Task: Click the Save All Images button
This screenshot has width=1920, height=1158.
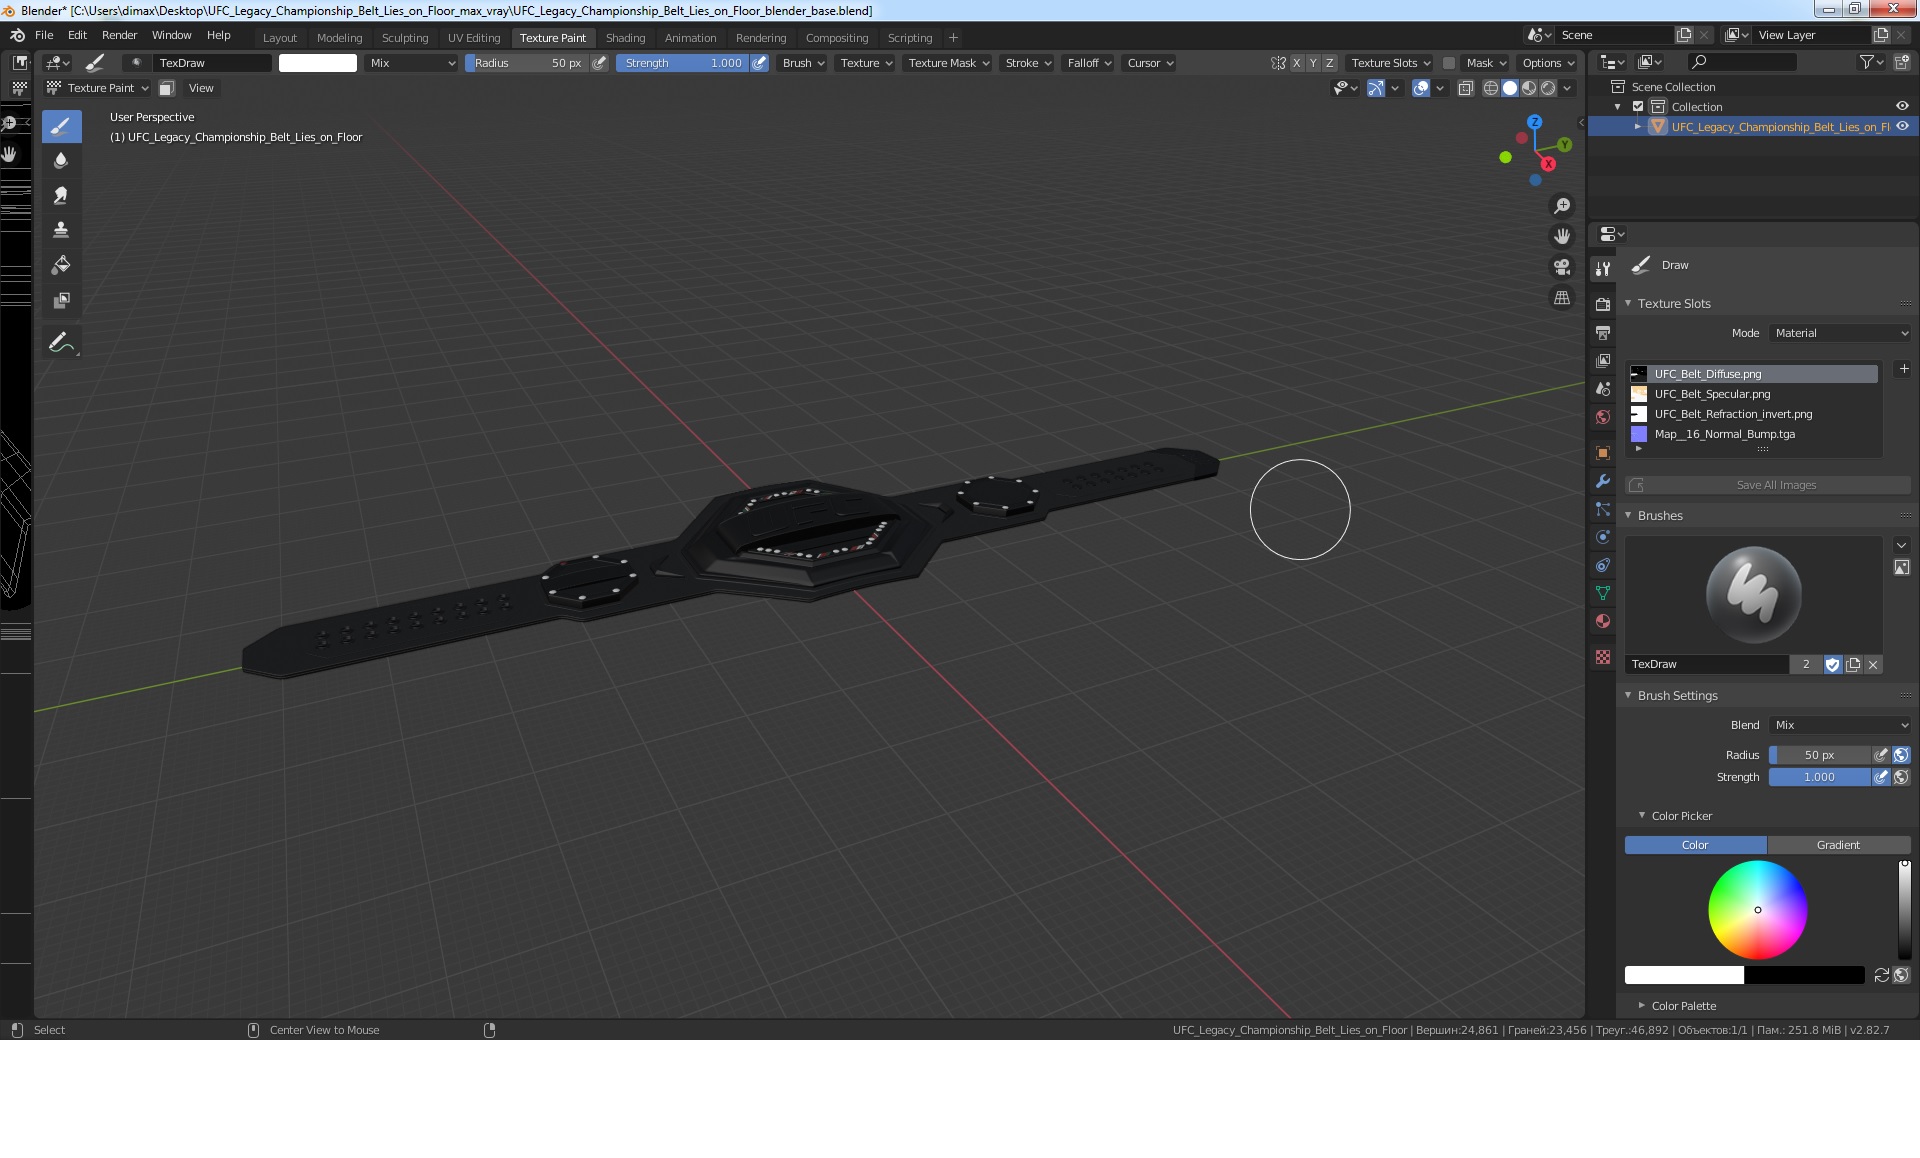Action: 1767,485
